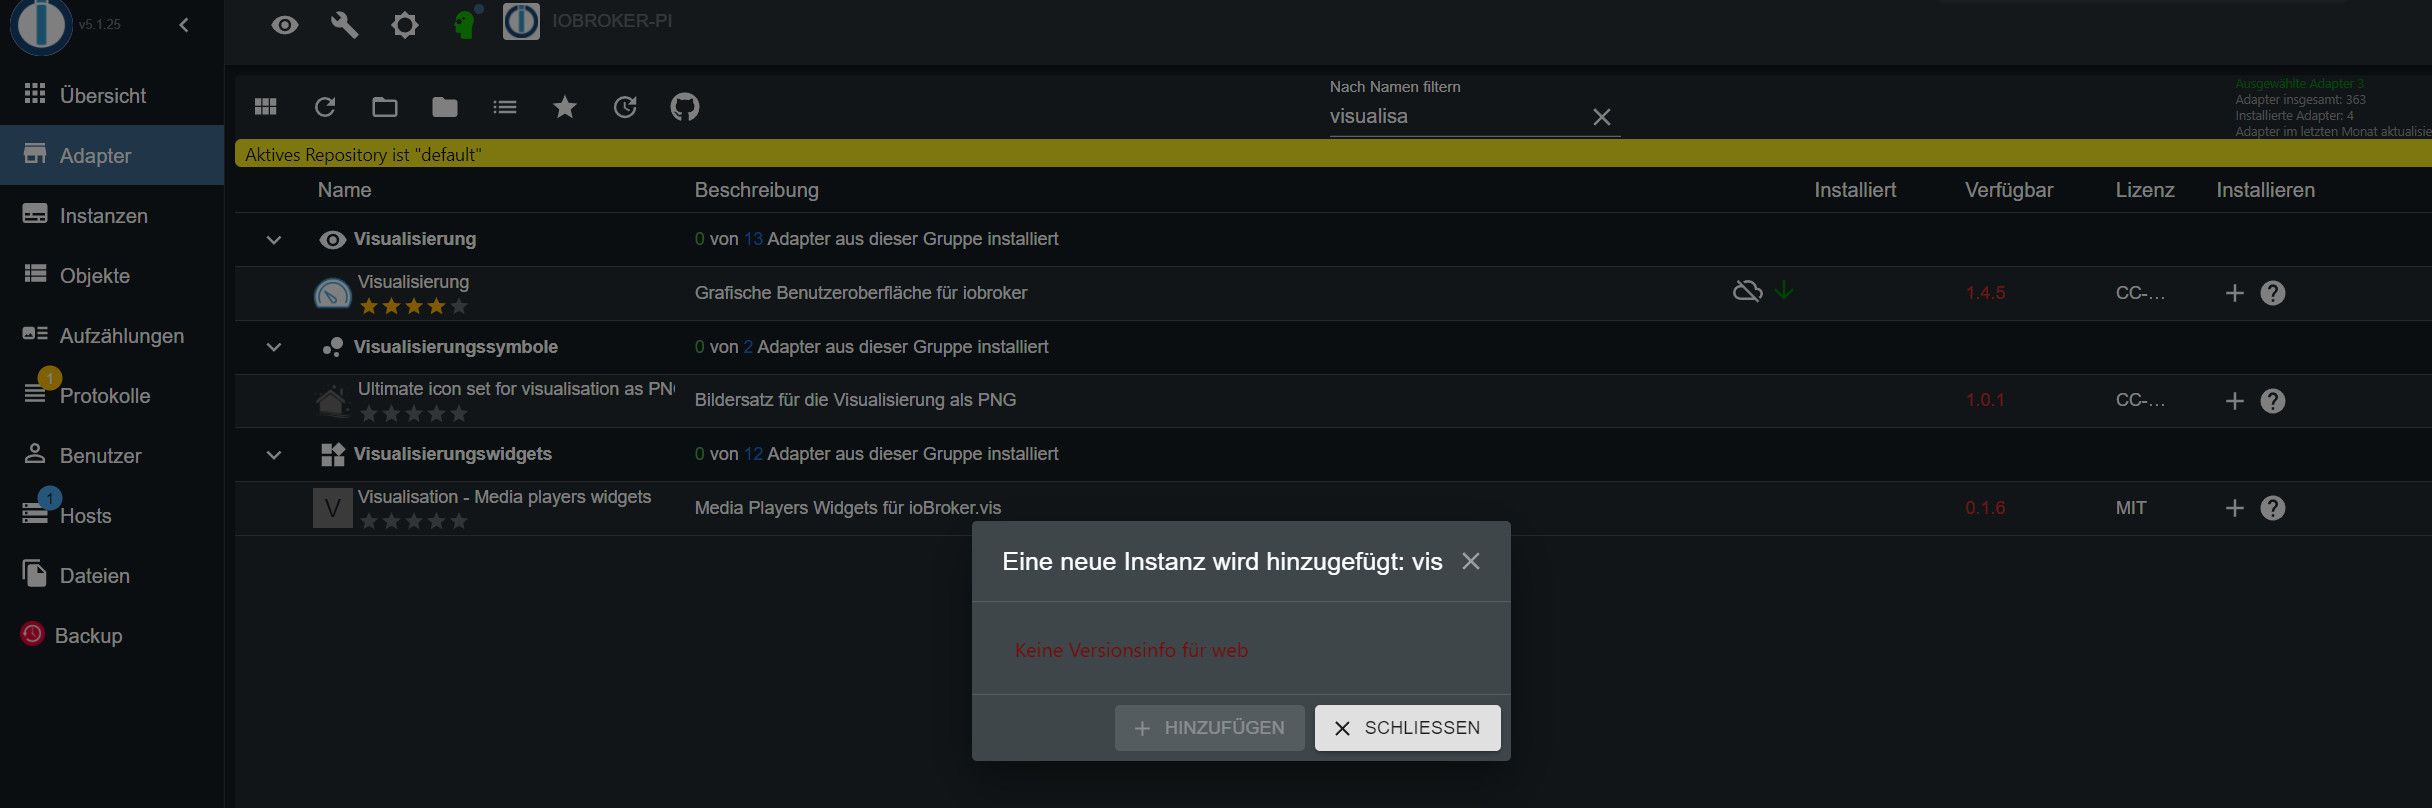Click the expert mode head icon
This screenshot has height=808, width=2432.
click(x=465, y=24)
